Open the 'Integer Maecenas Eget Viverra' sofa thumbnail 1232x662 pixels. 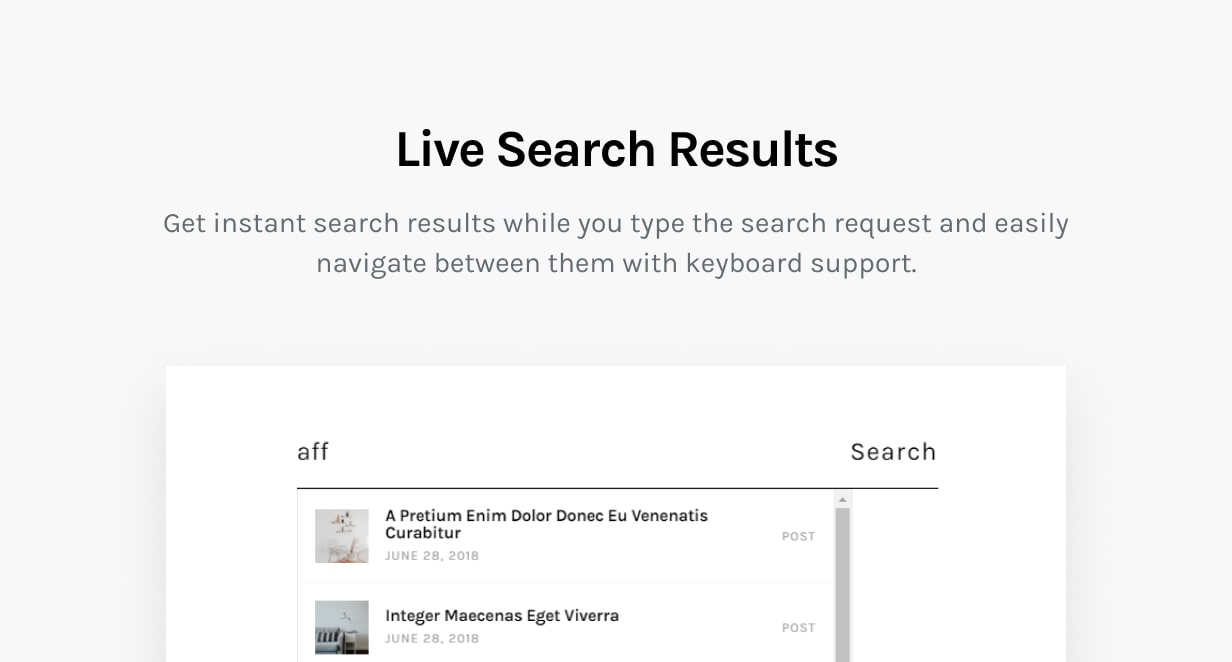coord(342,627)
